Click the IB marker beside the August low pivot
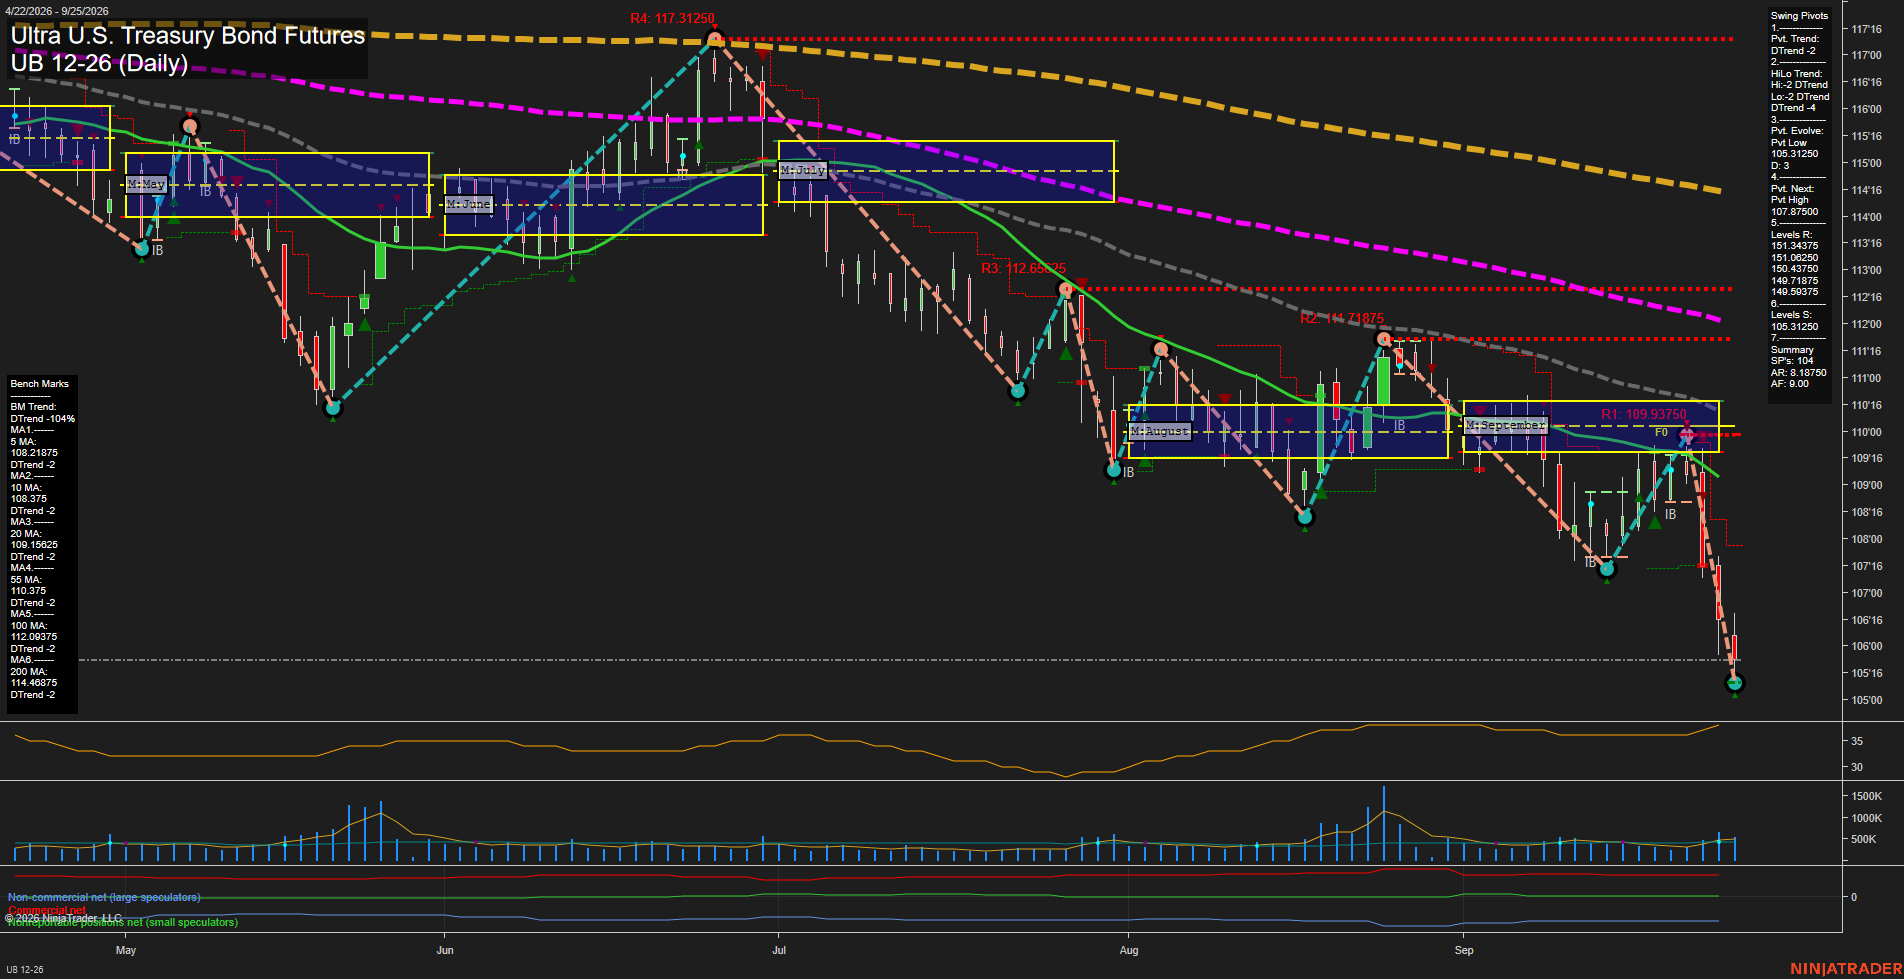 1129,473
